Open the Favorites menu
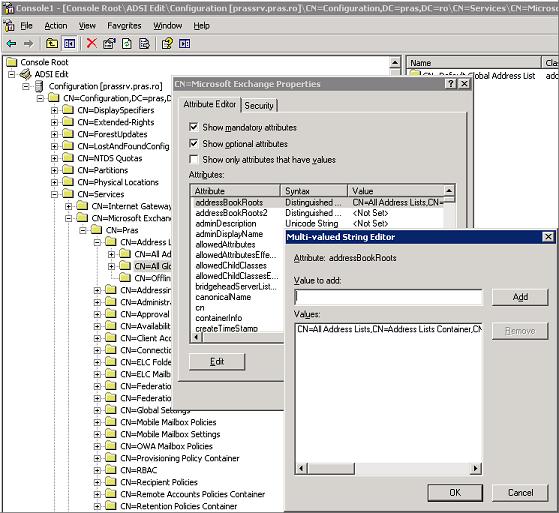Screen dimensions: 559x513 click(124, 26)
